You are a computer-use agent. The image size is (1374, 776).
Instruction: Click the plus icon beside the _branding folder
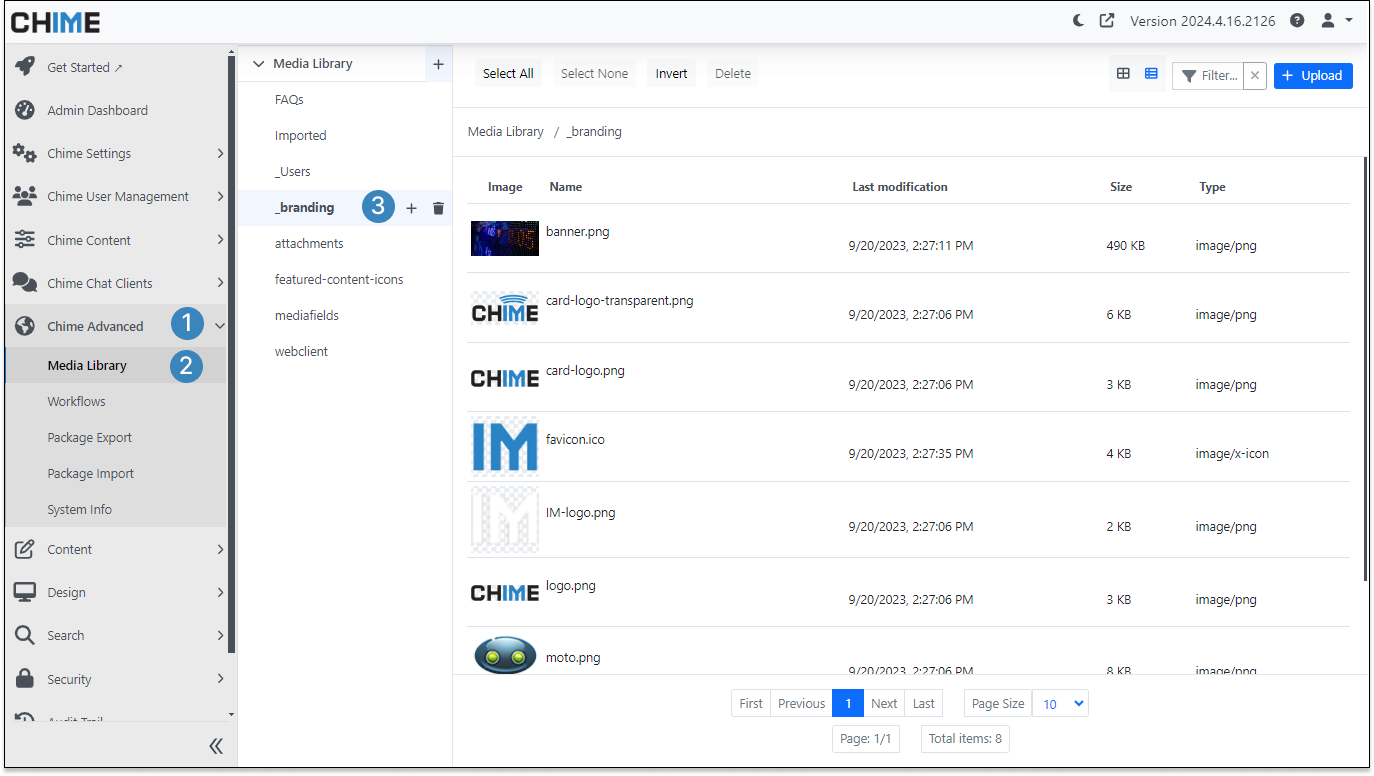411,207
